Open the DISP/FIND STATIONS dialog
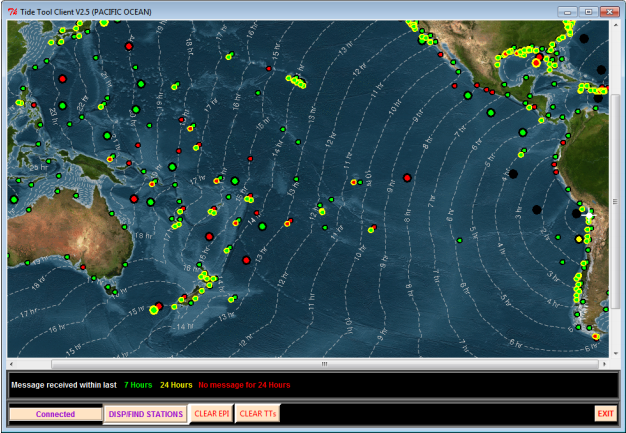Screen dimensions: 626x433 146,414
